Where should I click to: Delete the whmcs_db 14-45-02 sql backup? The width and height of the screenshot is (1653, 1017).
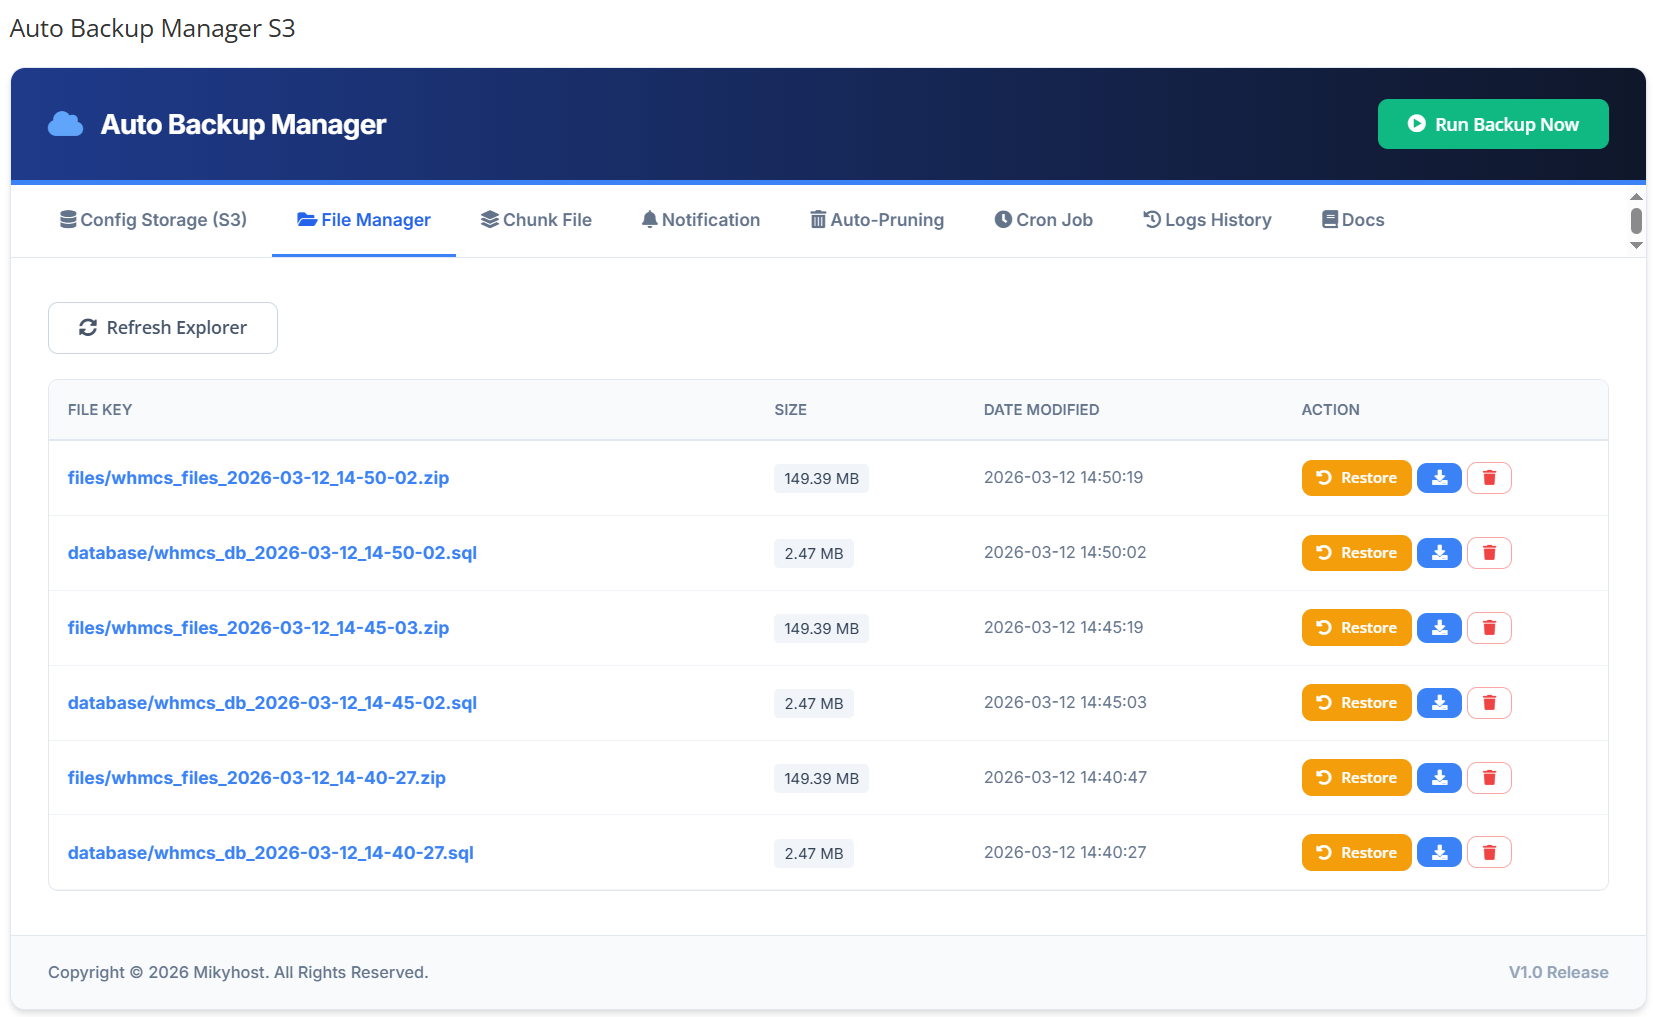coord(1488,703)
